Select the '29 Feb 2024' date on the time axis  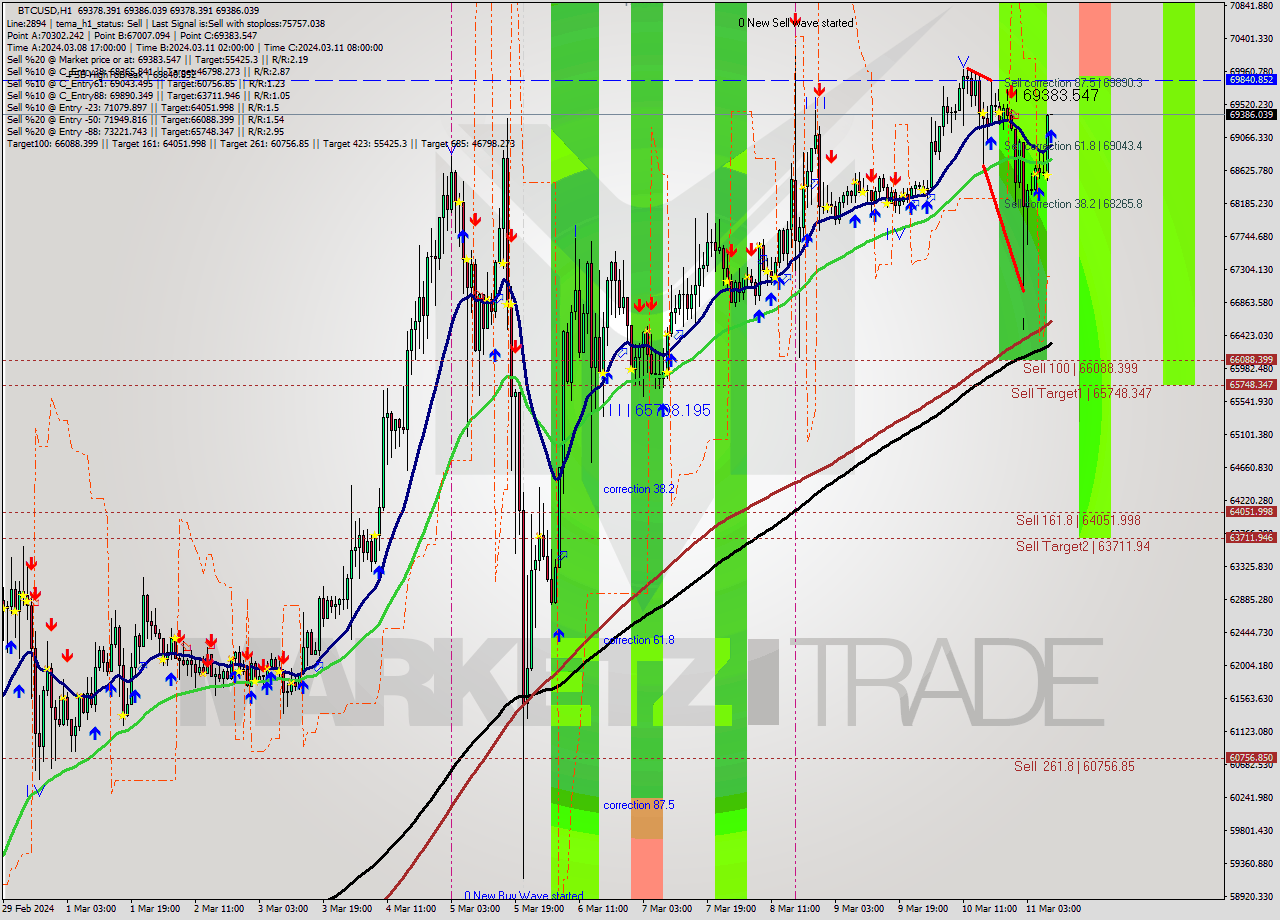tap(26, 910)
